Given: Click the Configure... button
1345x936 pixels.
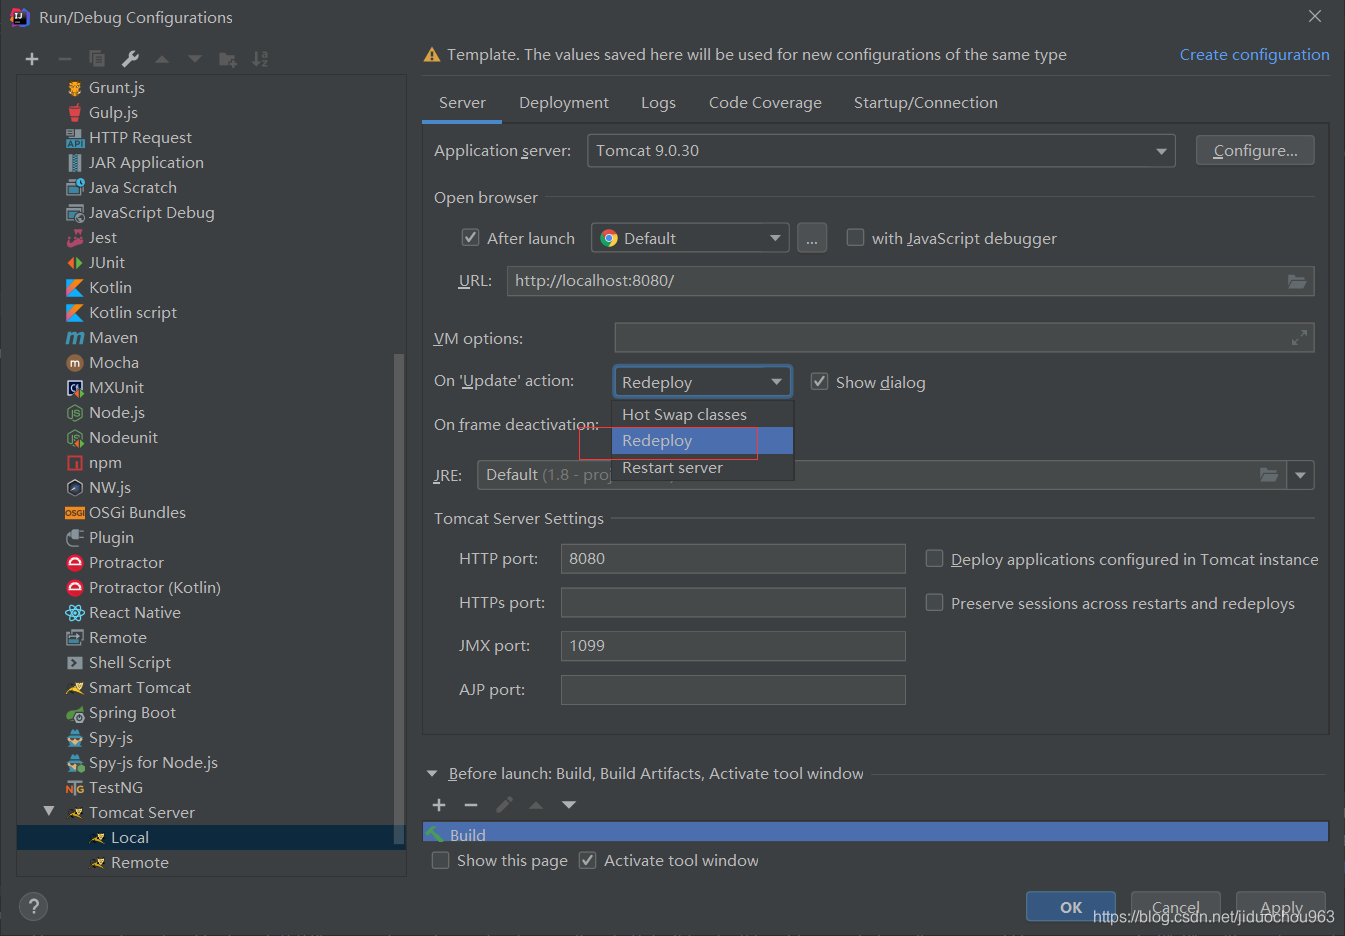Looking at the screenshot, I should [x=1255, y=151].
